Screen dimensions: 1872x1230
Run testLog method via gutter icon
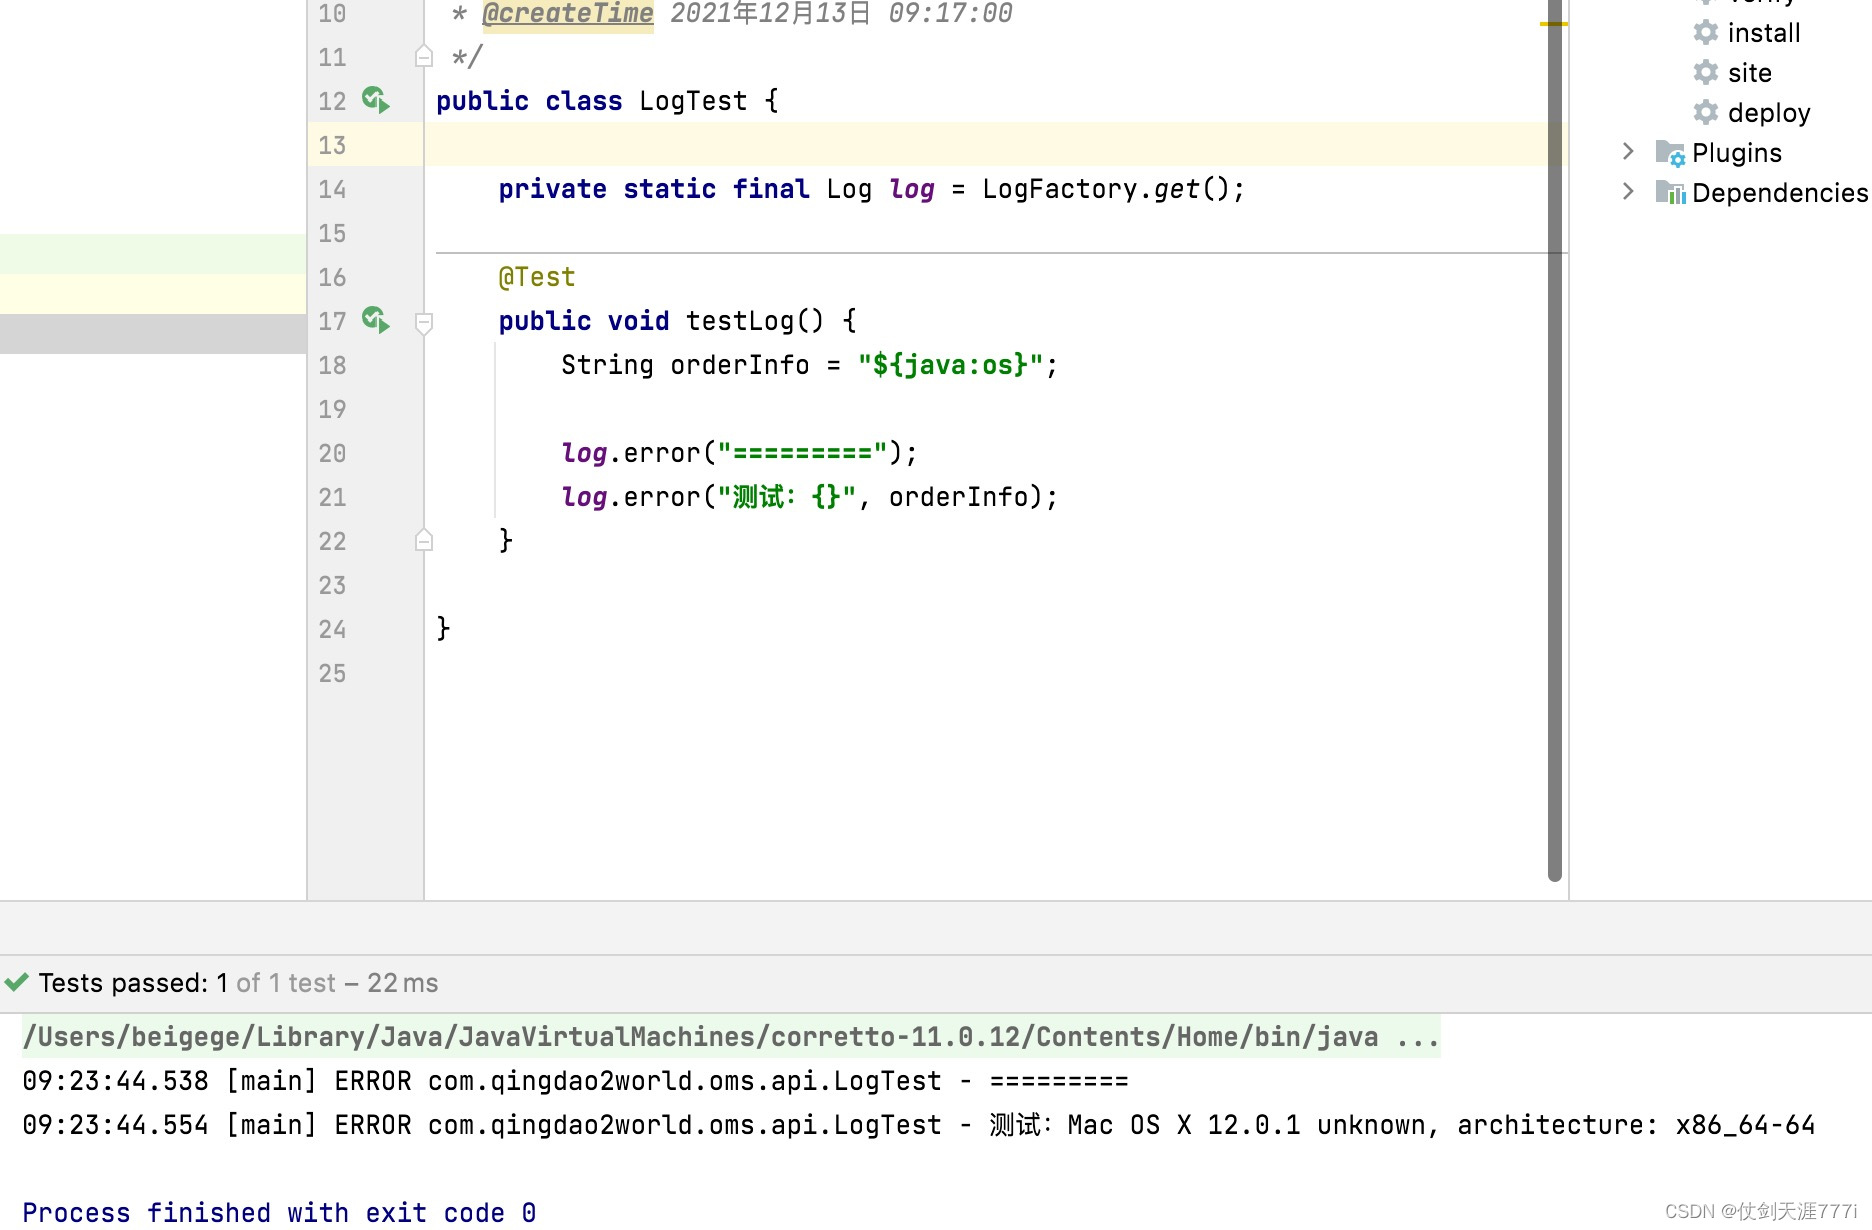(376, 320)
